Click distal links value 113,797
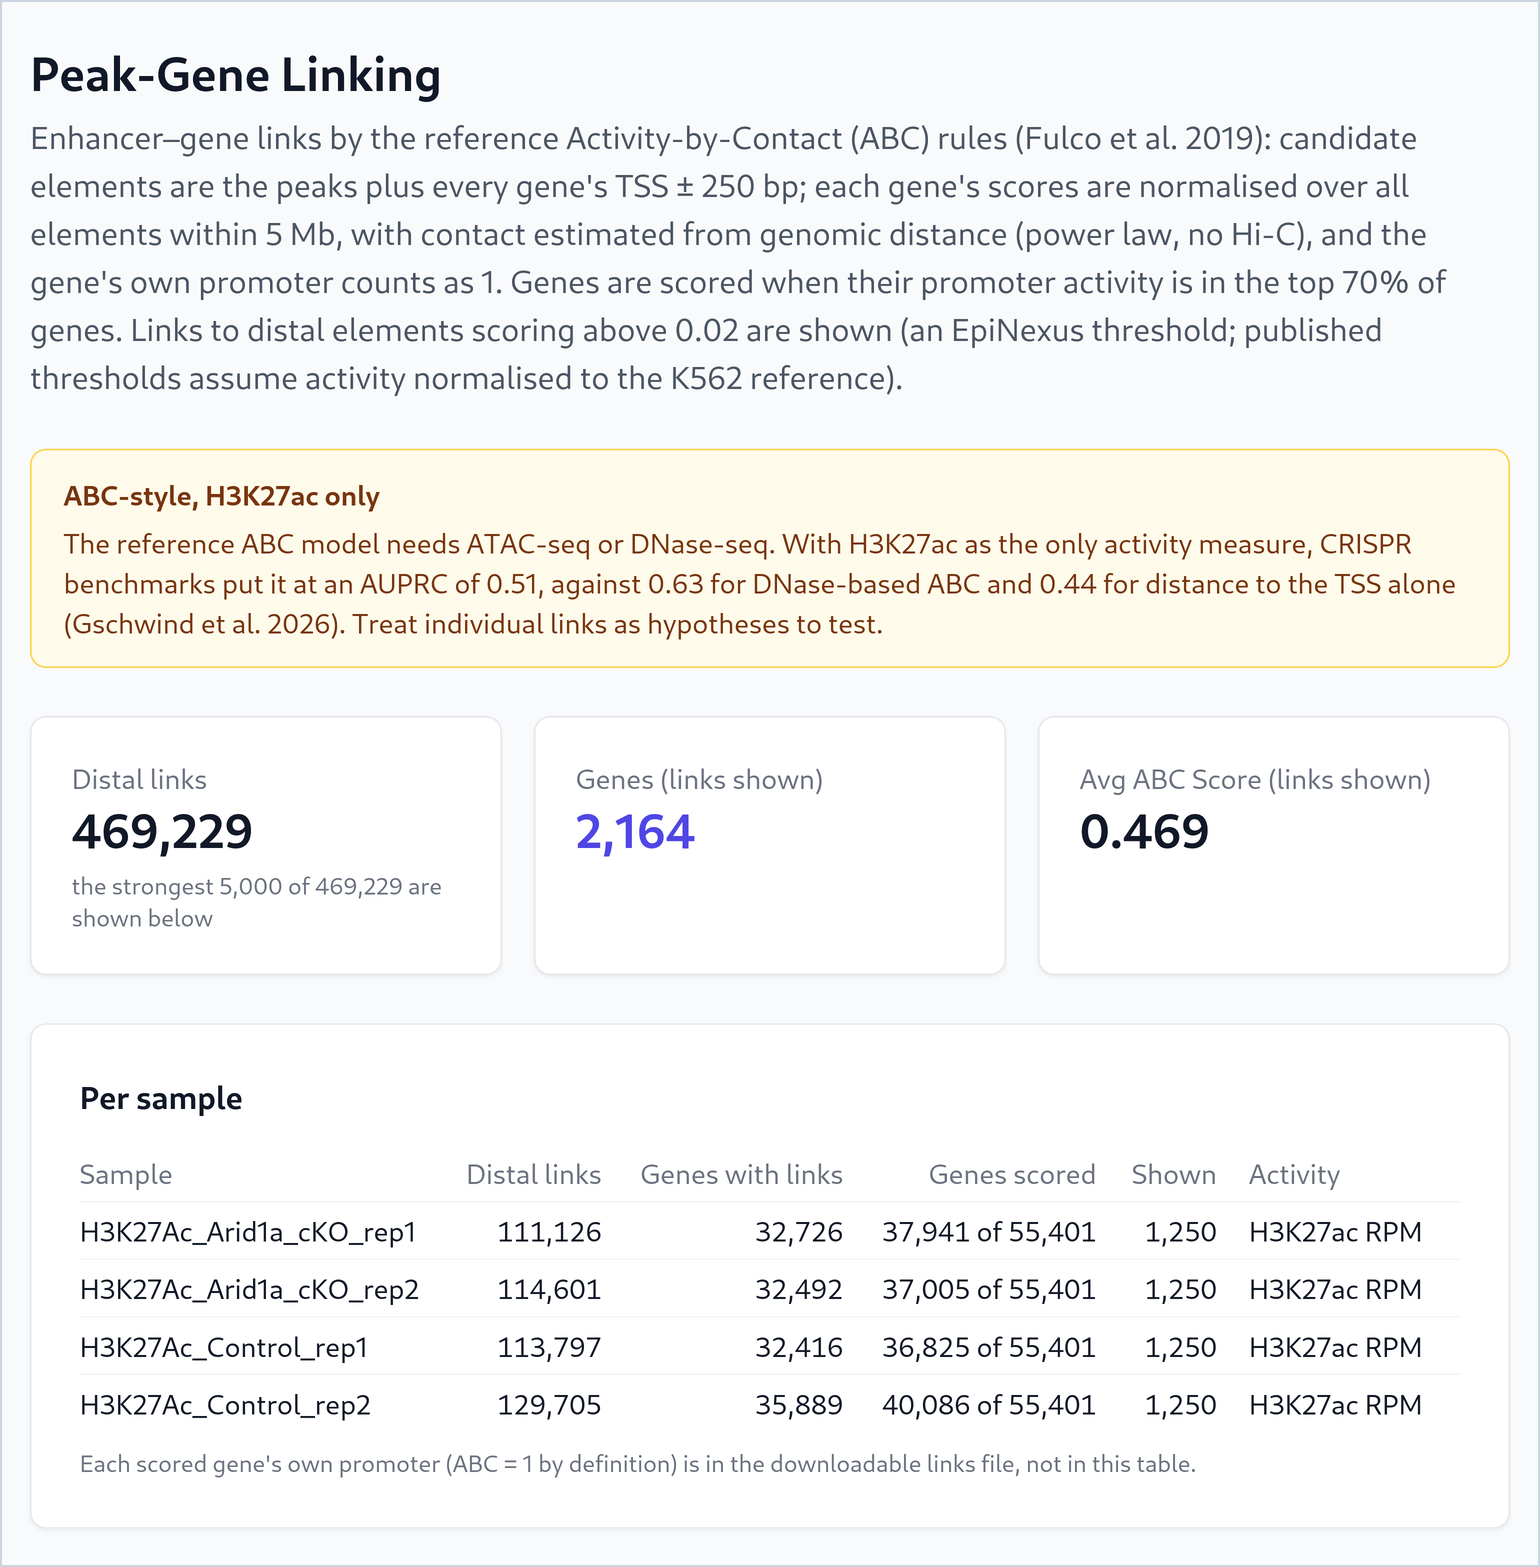Image resolution: width=1540 pixels, height=1567 pixels. (550, 1348)
